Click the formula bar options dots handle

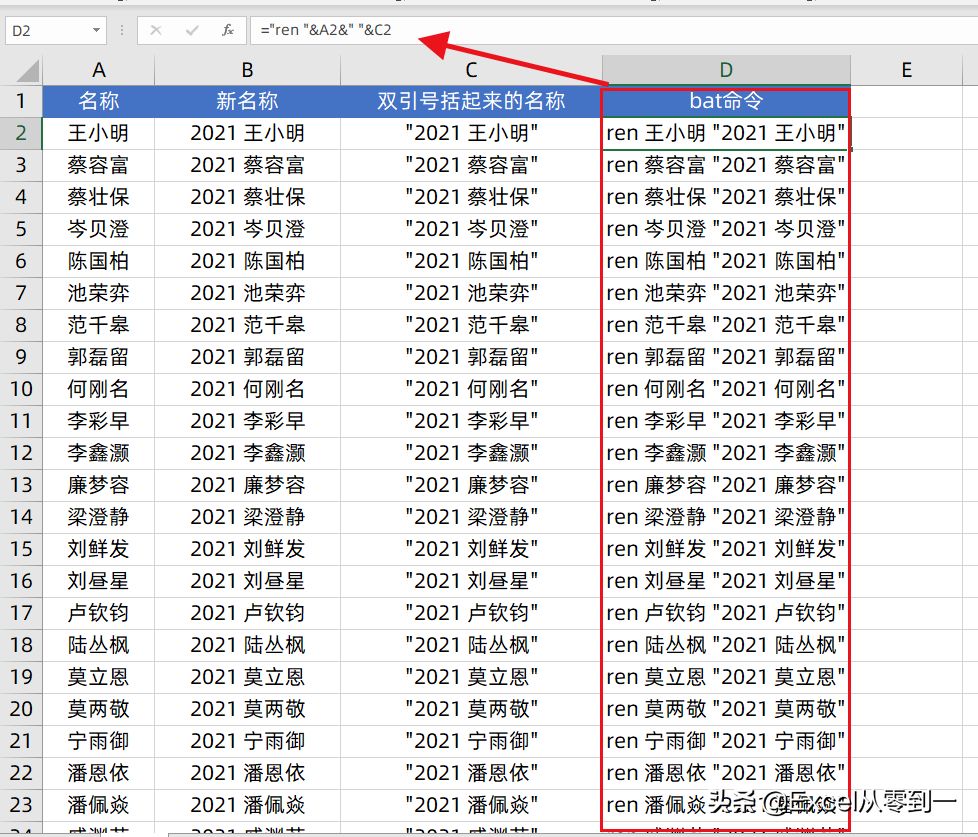point(122,30)
